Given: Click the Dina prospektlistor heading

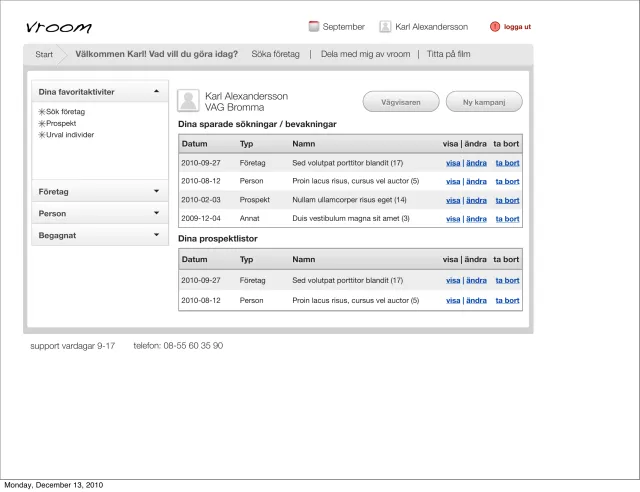Looking at the screenshot, I should pos(218,239).
